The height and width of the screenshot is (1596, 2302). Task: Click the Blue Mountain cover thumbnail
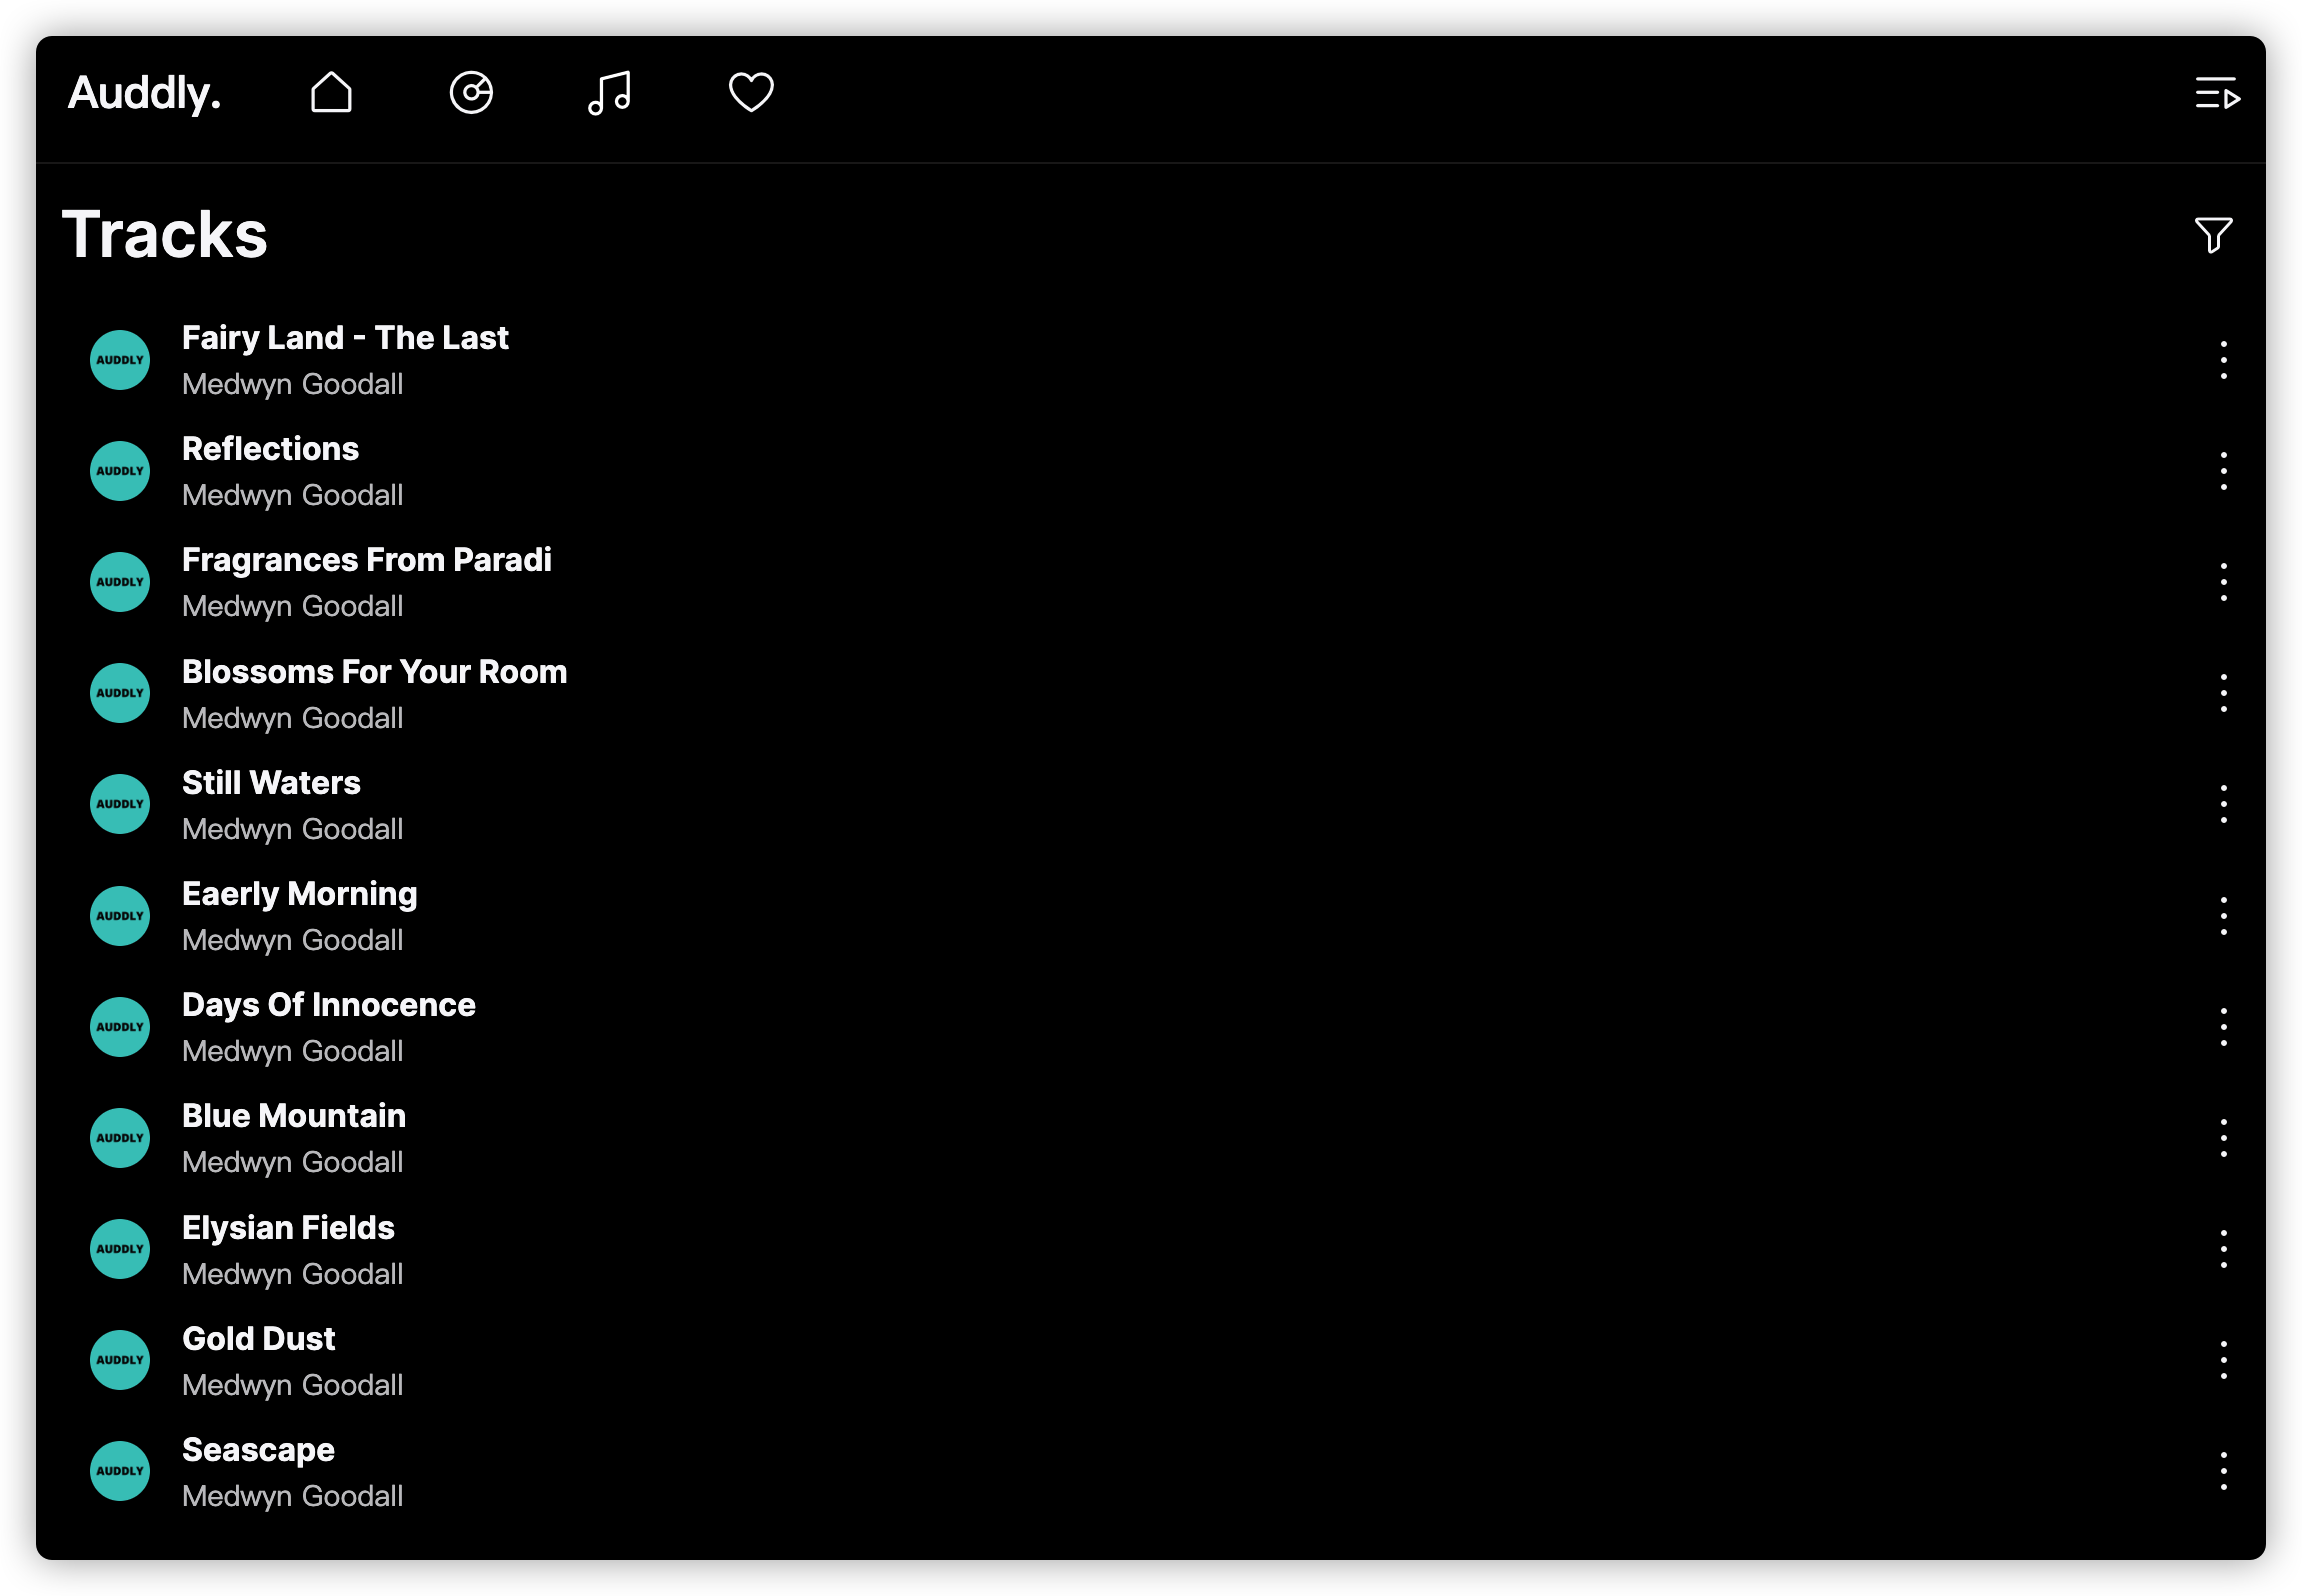120,1138
